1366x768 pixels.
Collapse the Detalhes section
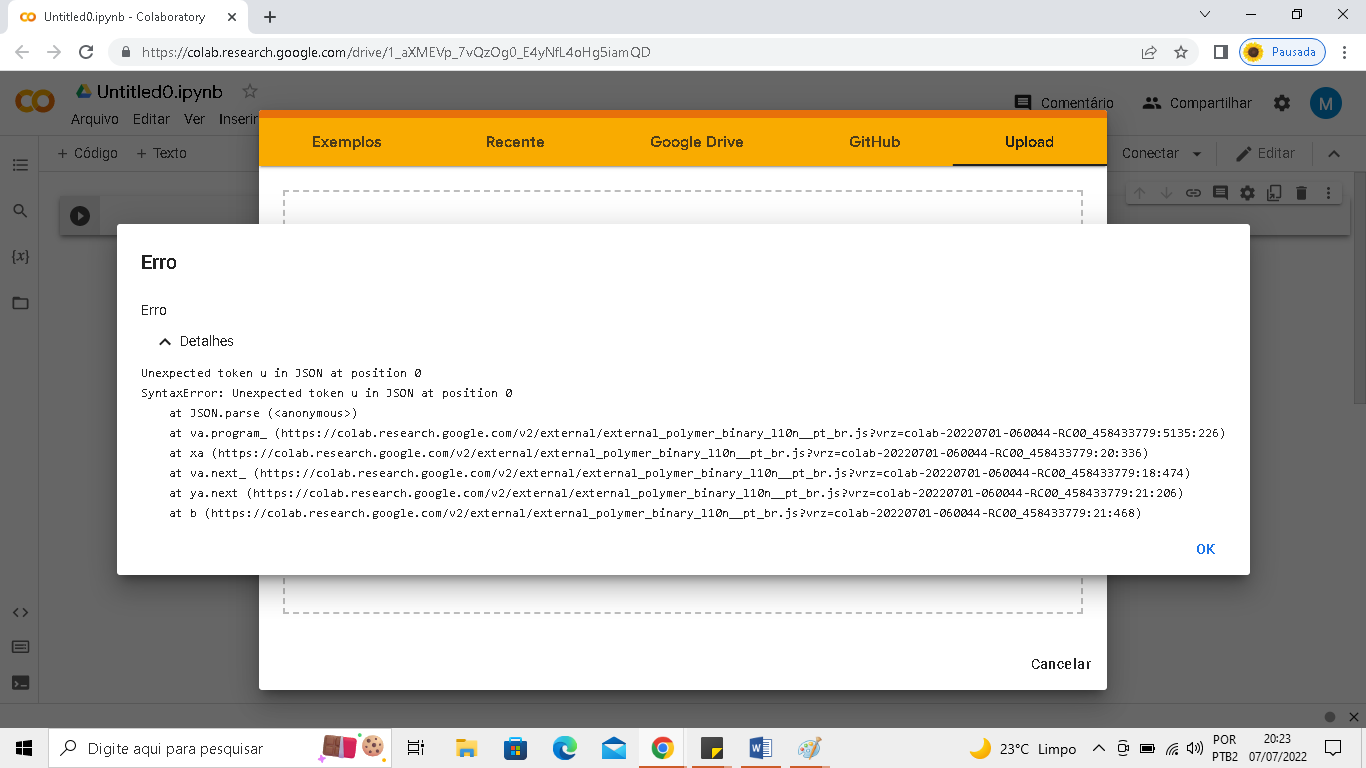pyautogui.click(x=196, y=341)
